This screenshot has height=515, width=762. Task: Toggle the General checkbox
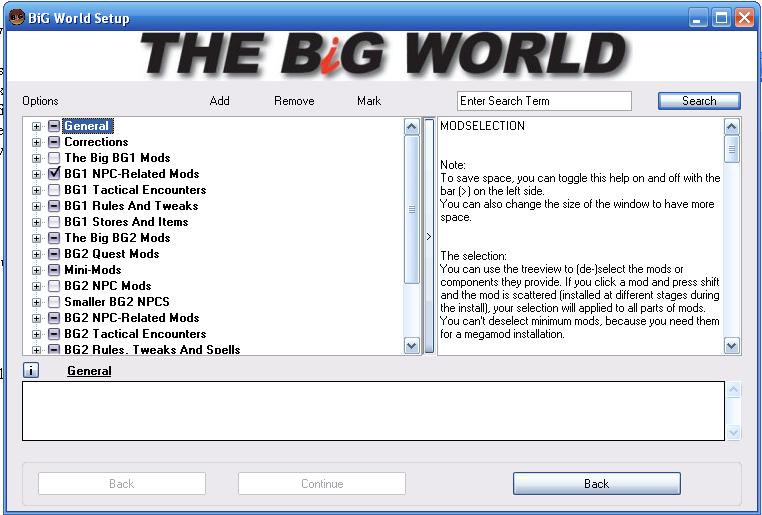click(x=54, y=126)
